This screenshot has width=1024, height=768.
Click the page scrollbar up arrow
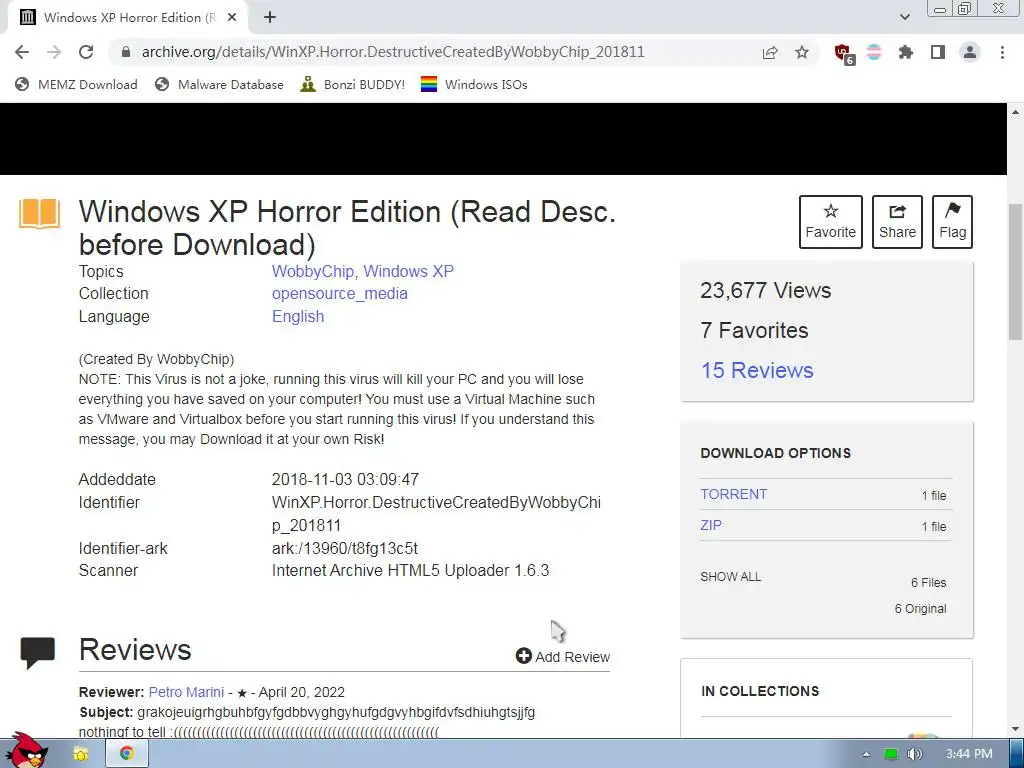(1016, 112)
